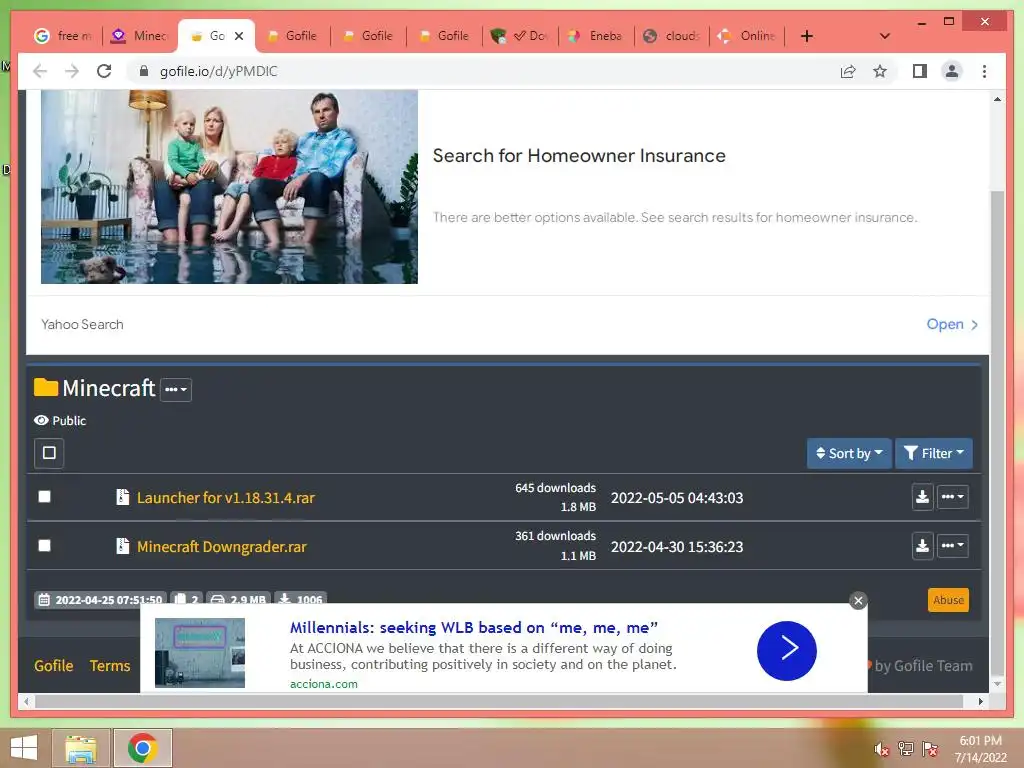
Task: Click the yellow Minecraft folder icon
Action: [x=46, y=387]
